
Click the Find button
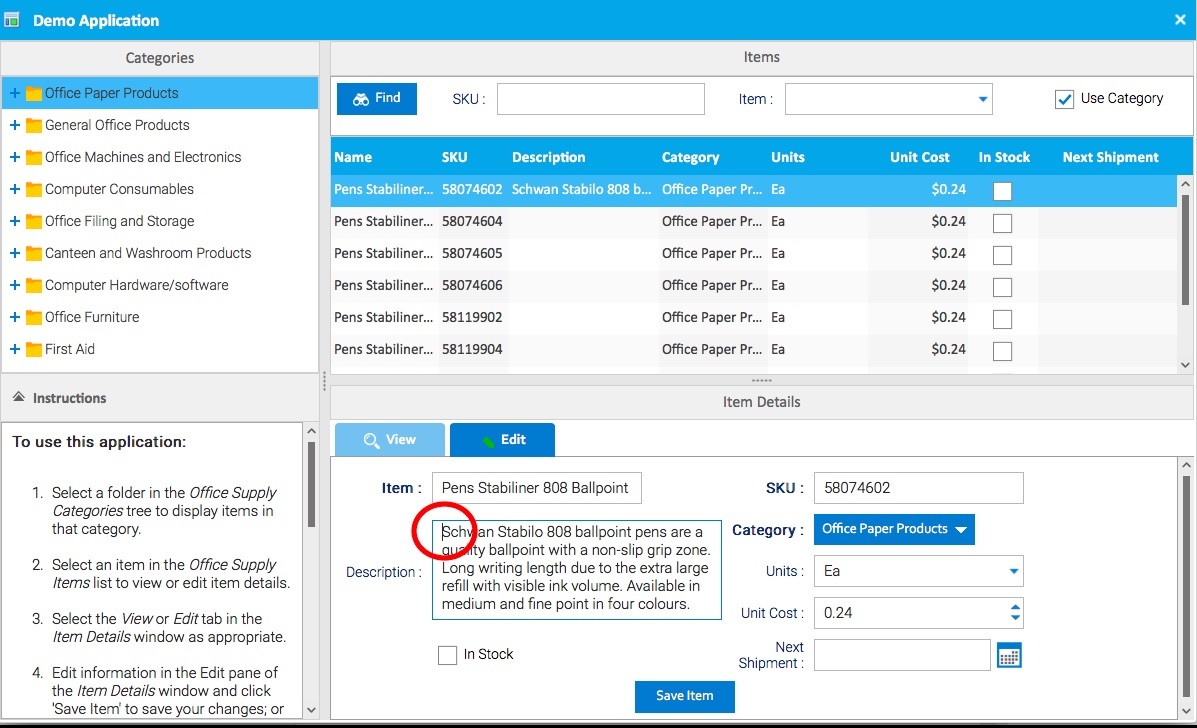point(376,98)
